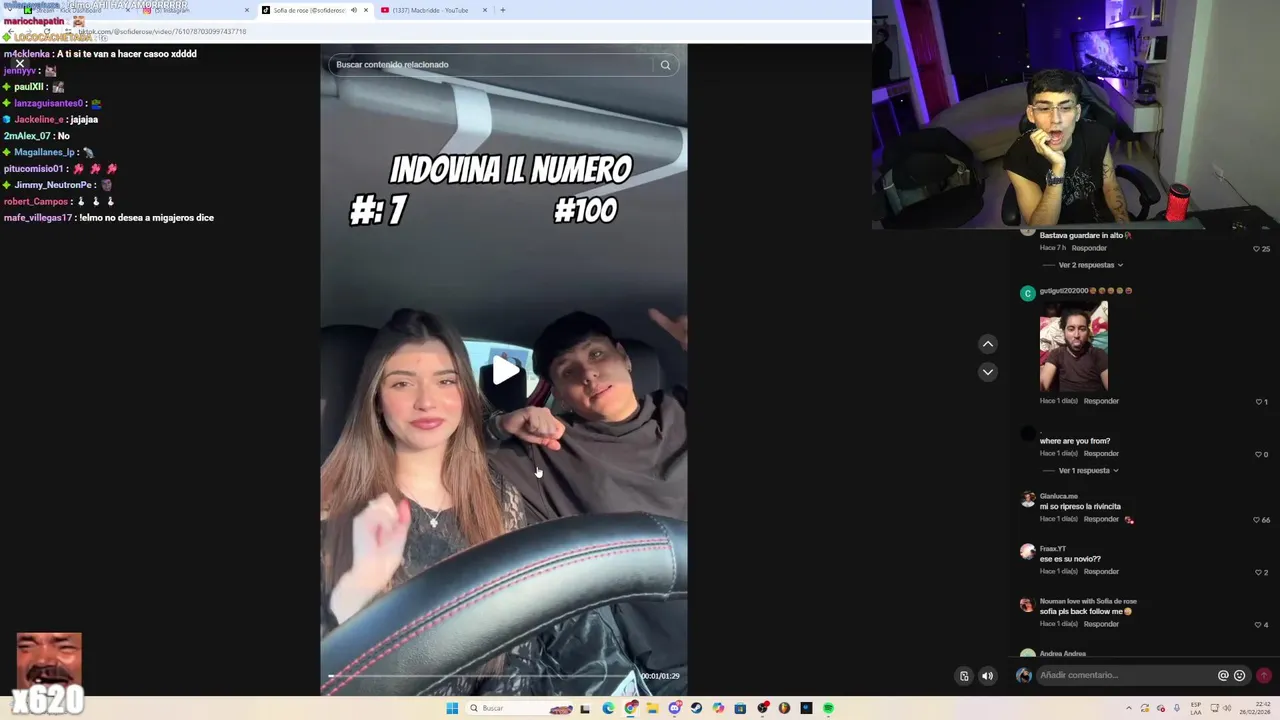Image resolution: width=1280 pixels, height=720 pixels.
Task: Click chat message from mafe_villegas17
Action: click(x=109, y=217)
